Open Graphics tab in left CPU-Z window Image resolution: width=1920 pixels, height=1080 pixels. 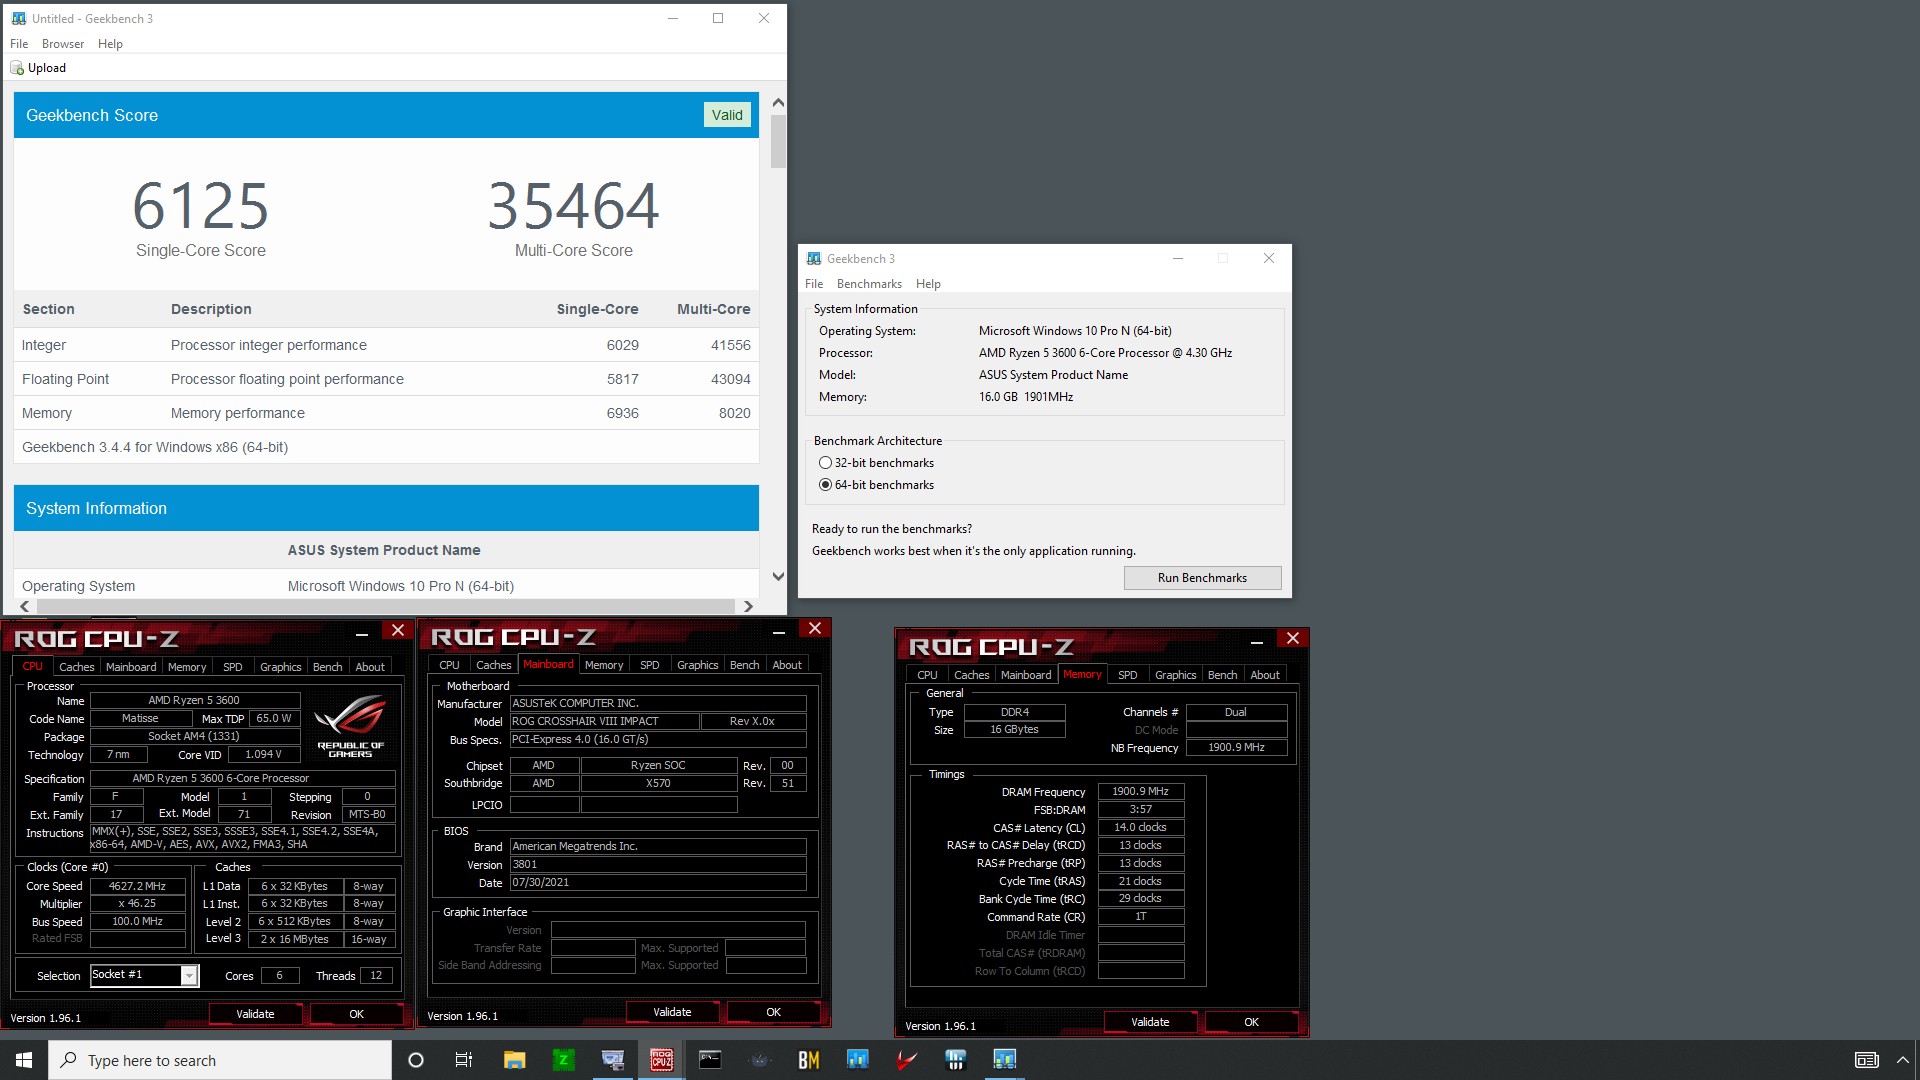tap(280, 667)
